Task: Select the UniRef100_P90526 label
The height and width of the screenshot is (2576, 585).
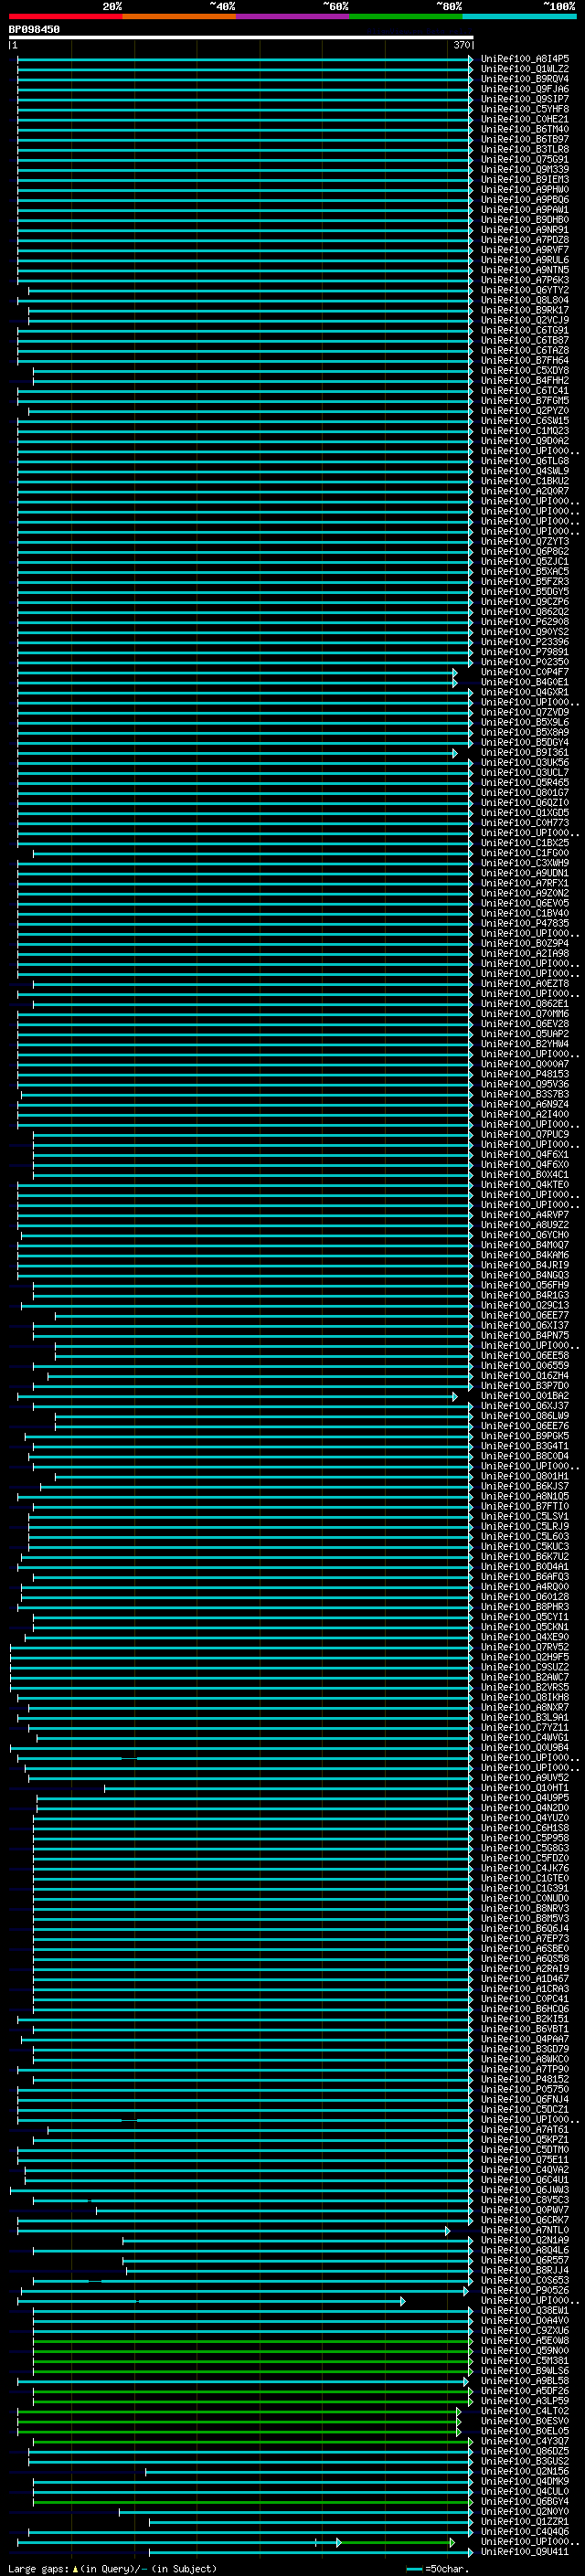Action: click(x=525, y=2289)
